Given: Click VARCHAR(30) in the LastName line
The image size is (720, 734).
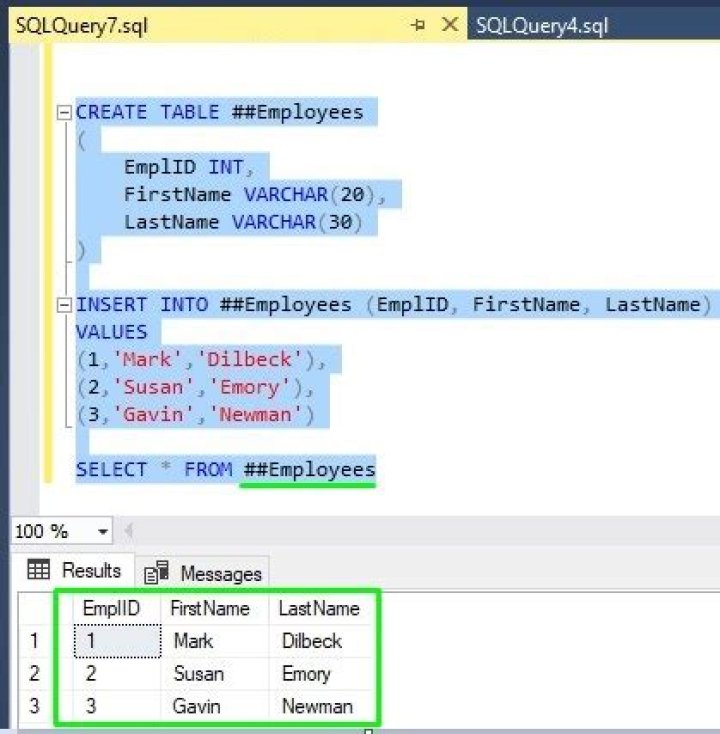Looking at the screenshot, I should tap(297, 222).
